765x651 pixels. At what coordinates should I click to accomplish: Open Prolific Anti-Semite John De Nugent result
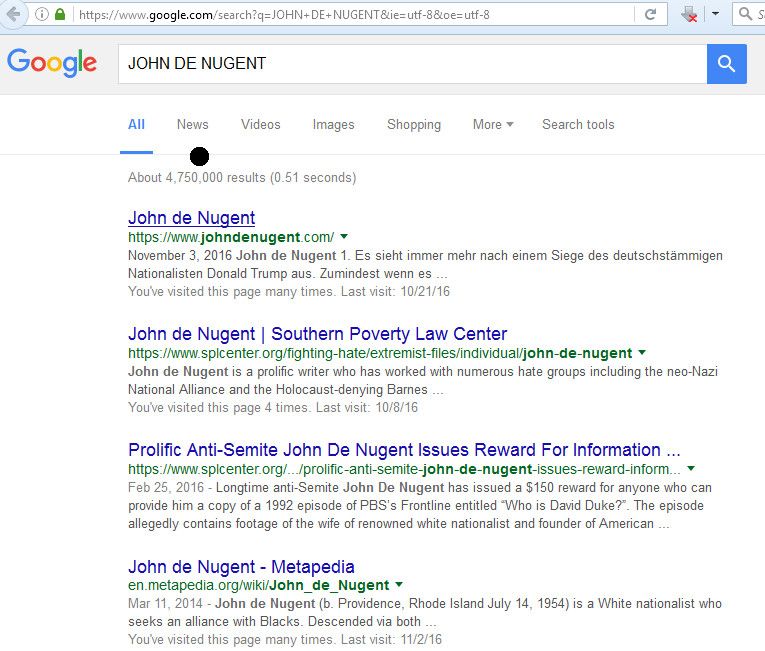coord(404,449)
